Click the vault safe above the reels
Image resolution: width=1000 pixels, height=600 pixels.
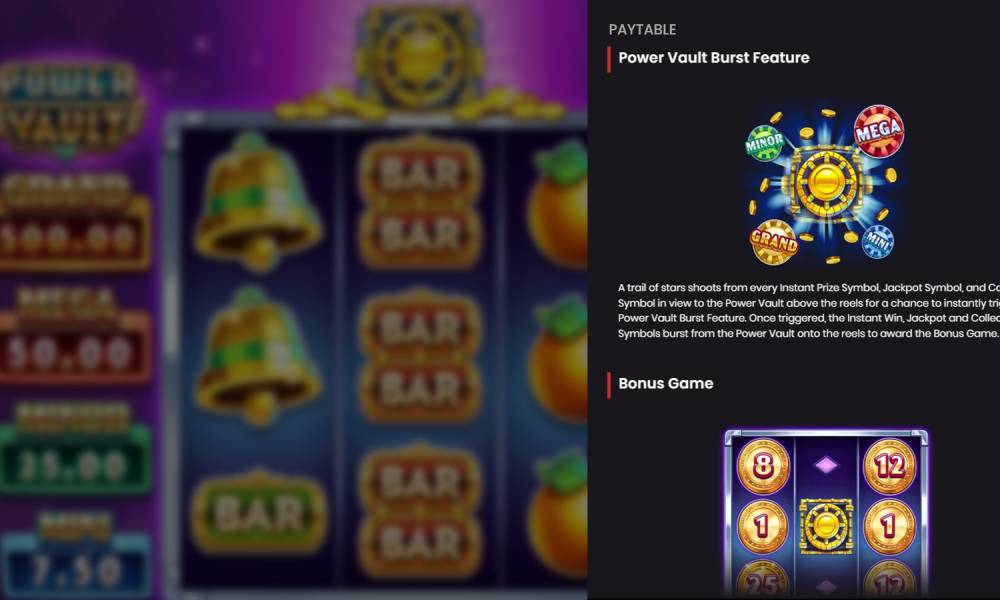click(419, 61)
